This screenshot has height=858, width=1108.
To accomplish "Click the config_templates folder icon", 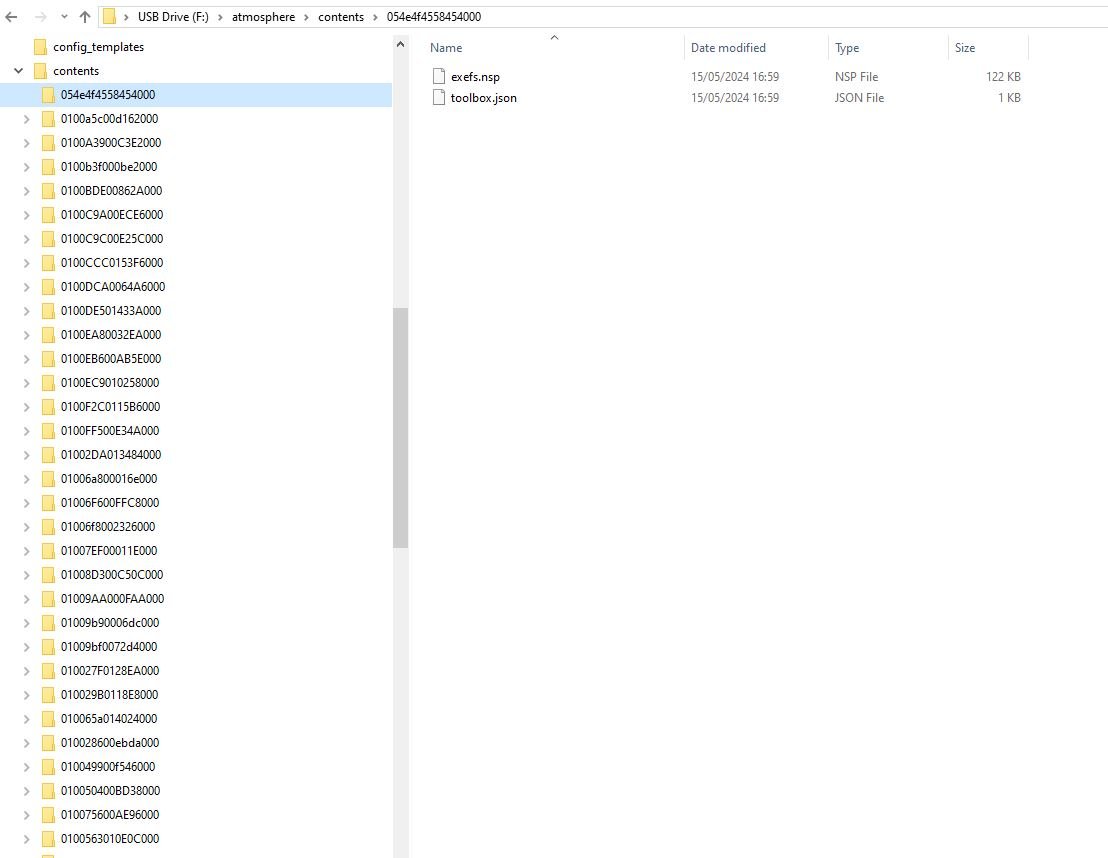I will [x=40, y=47].
